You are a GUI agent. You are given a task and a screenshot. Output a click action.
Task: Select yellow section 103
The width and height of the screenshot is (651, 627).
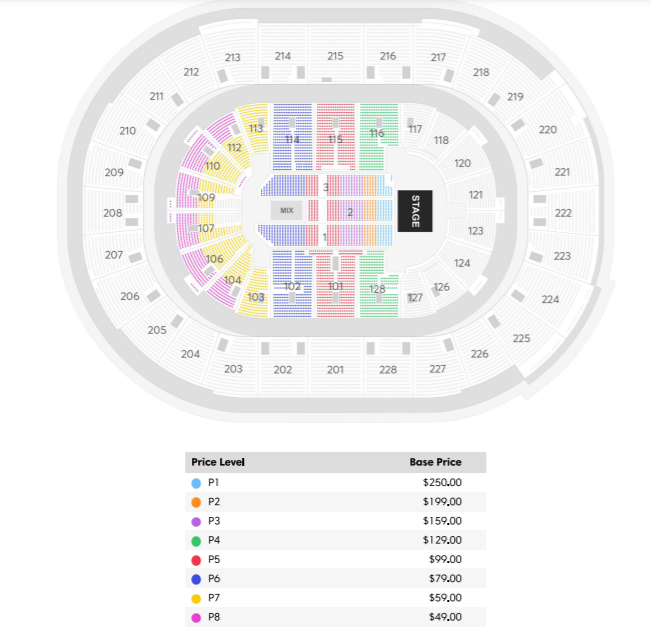point(256,293)
